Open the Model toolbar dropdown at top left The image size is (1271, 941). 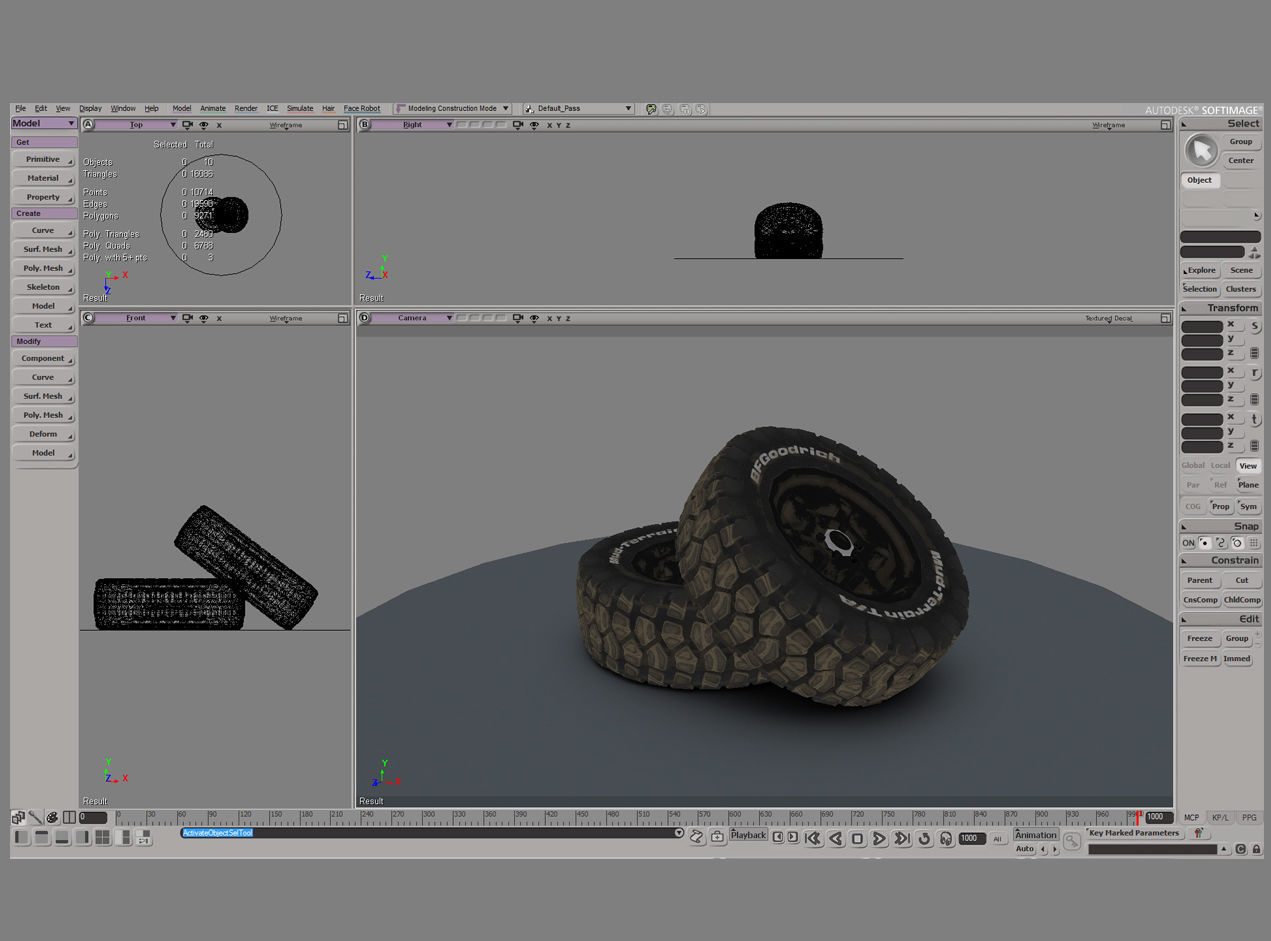click(44, 123)
